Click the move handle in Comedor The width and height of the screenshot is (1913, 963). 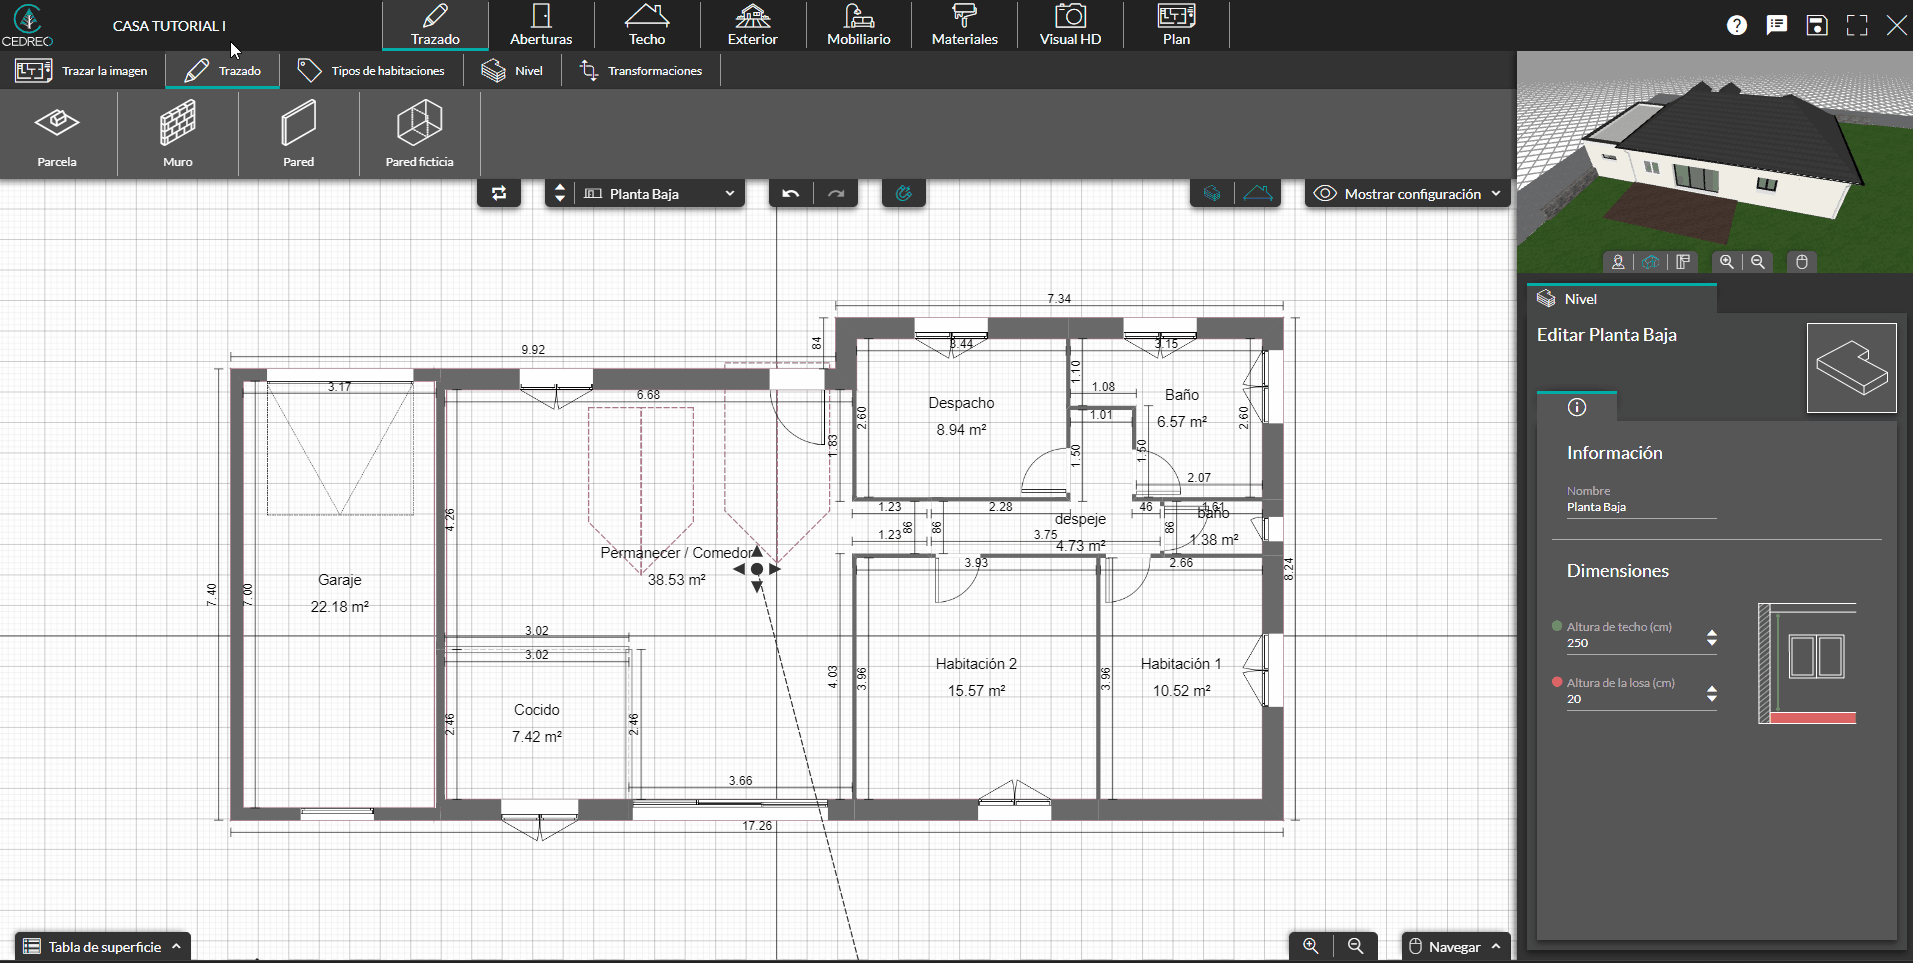point(757,569)
